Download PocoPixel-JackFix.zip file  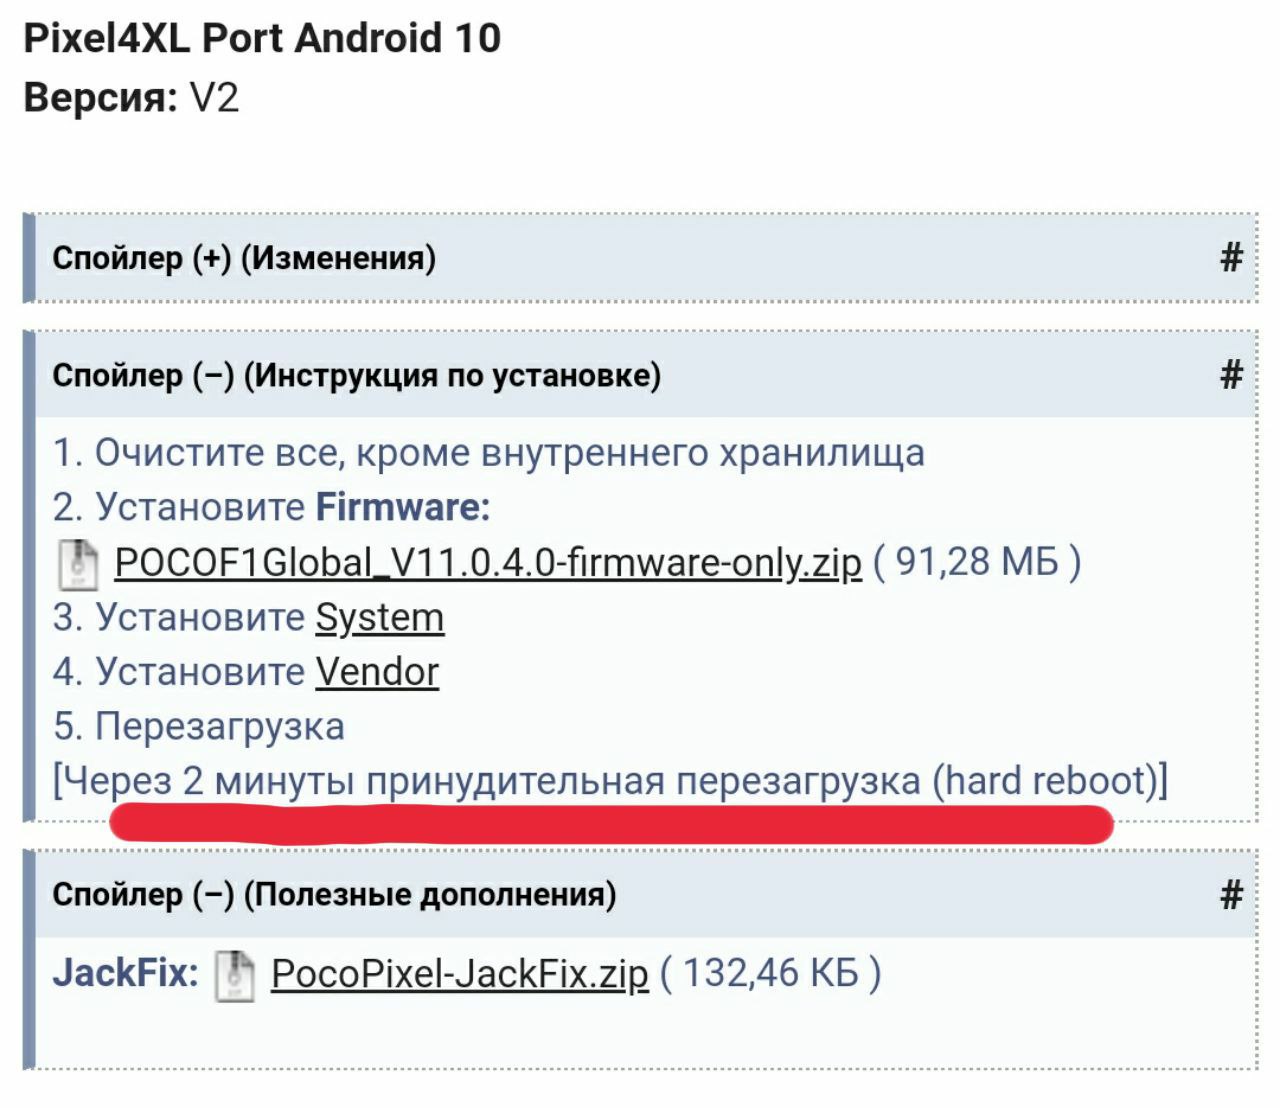[459, 973]
